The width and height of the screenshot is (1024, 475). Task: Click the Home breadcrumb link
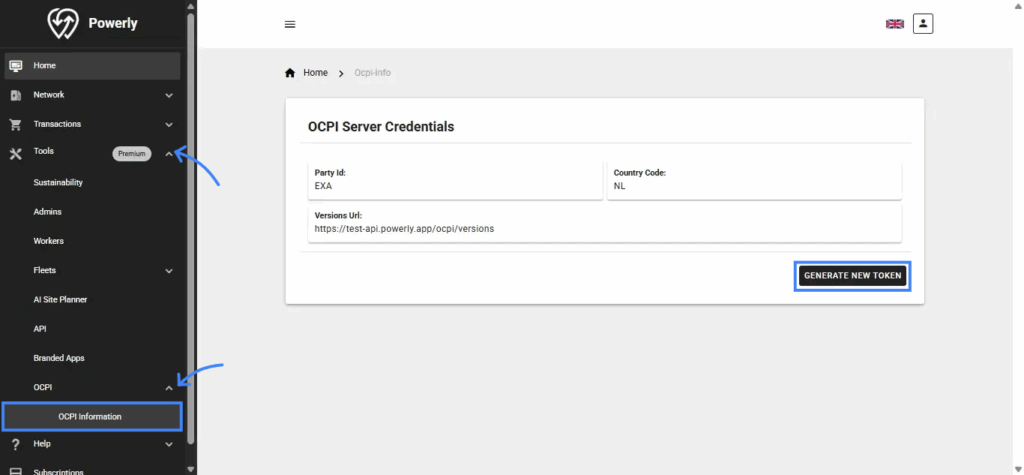point(315,73)
